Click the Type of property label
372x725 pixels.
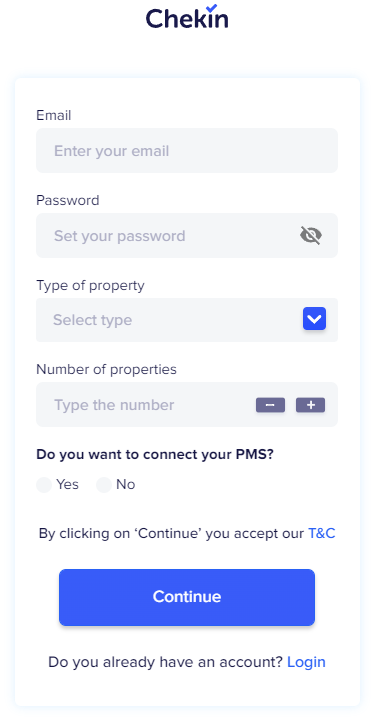tap(90, 286)
